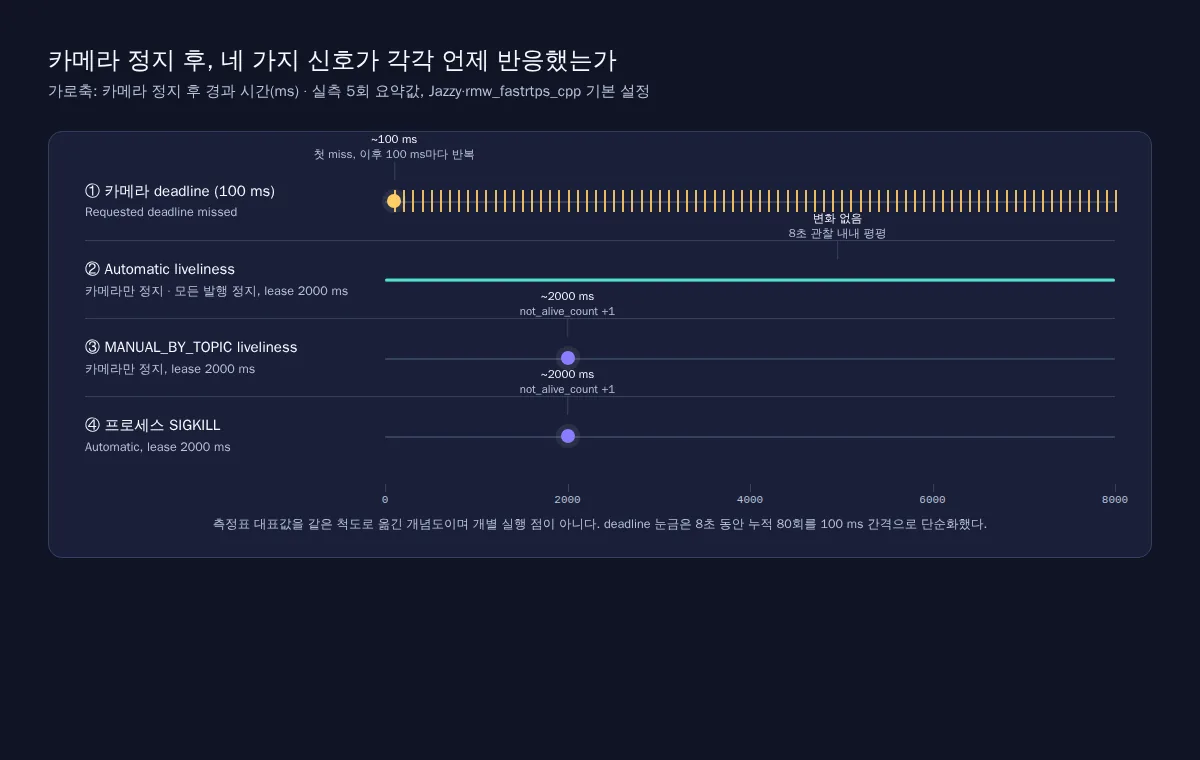Click '카메라만 정지, lease 2000 ms' sublabel

coord(170,369)
